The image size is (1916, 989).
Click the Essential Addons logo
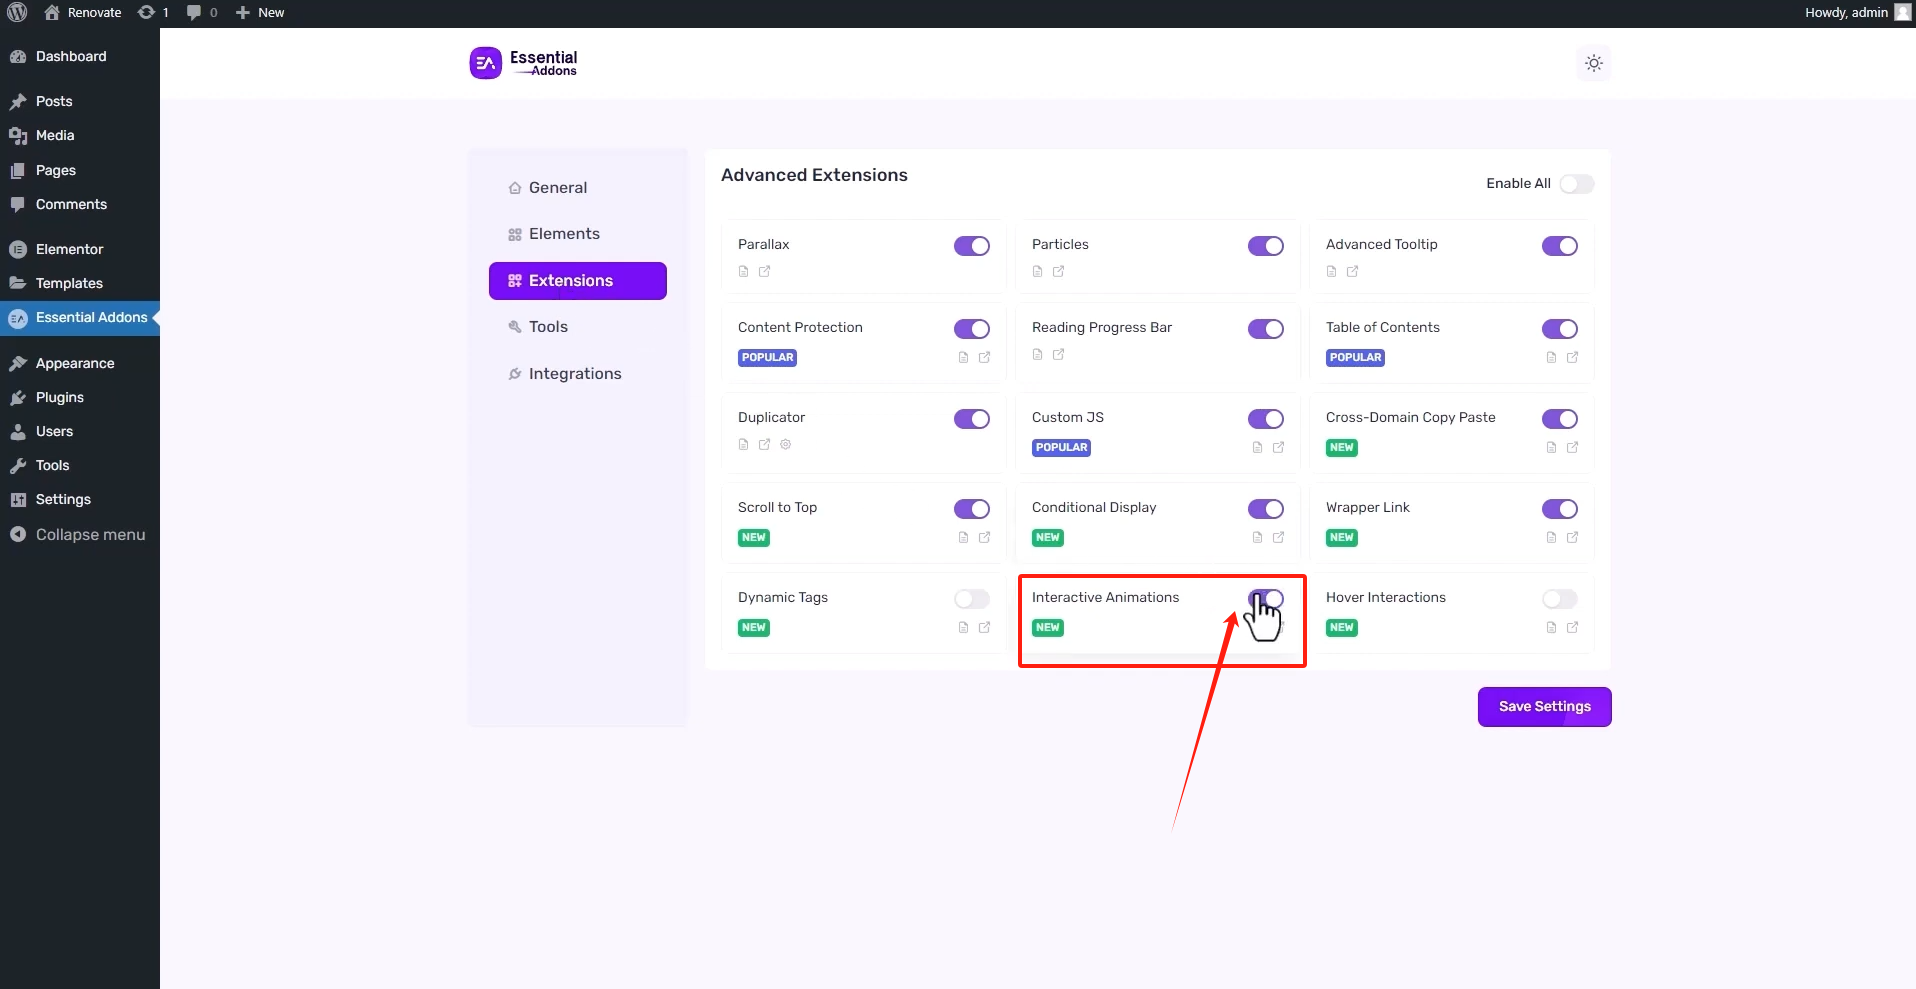click(x=524, y=63)
